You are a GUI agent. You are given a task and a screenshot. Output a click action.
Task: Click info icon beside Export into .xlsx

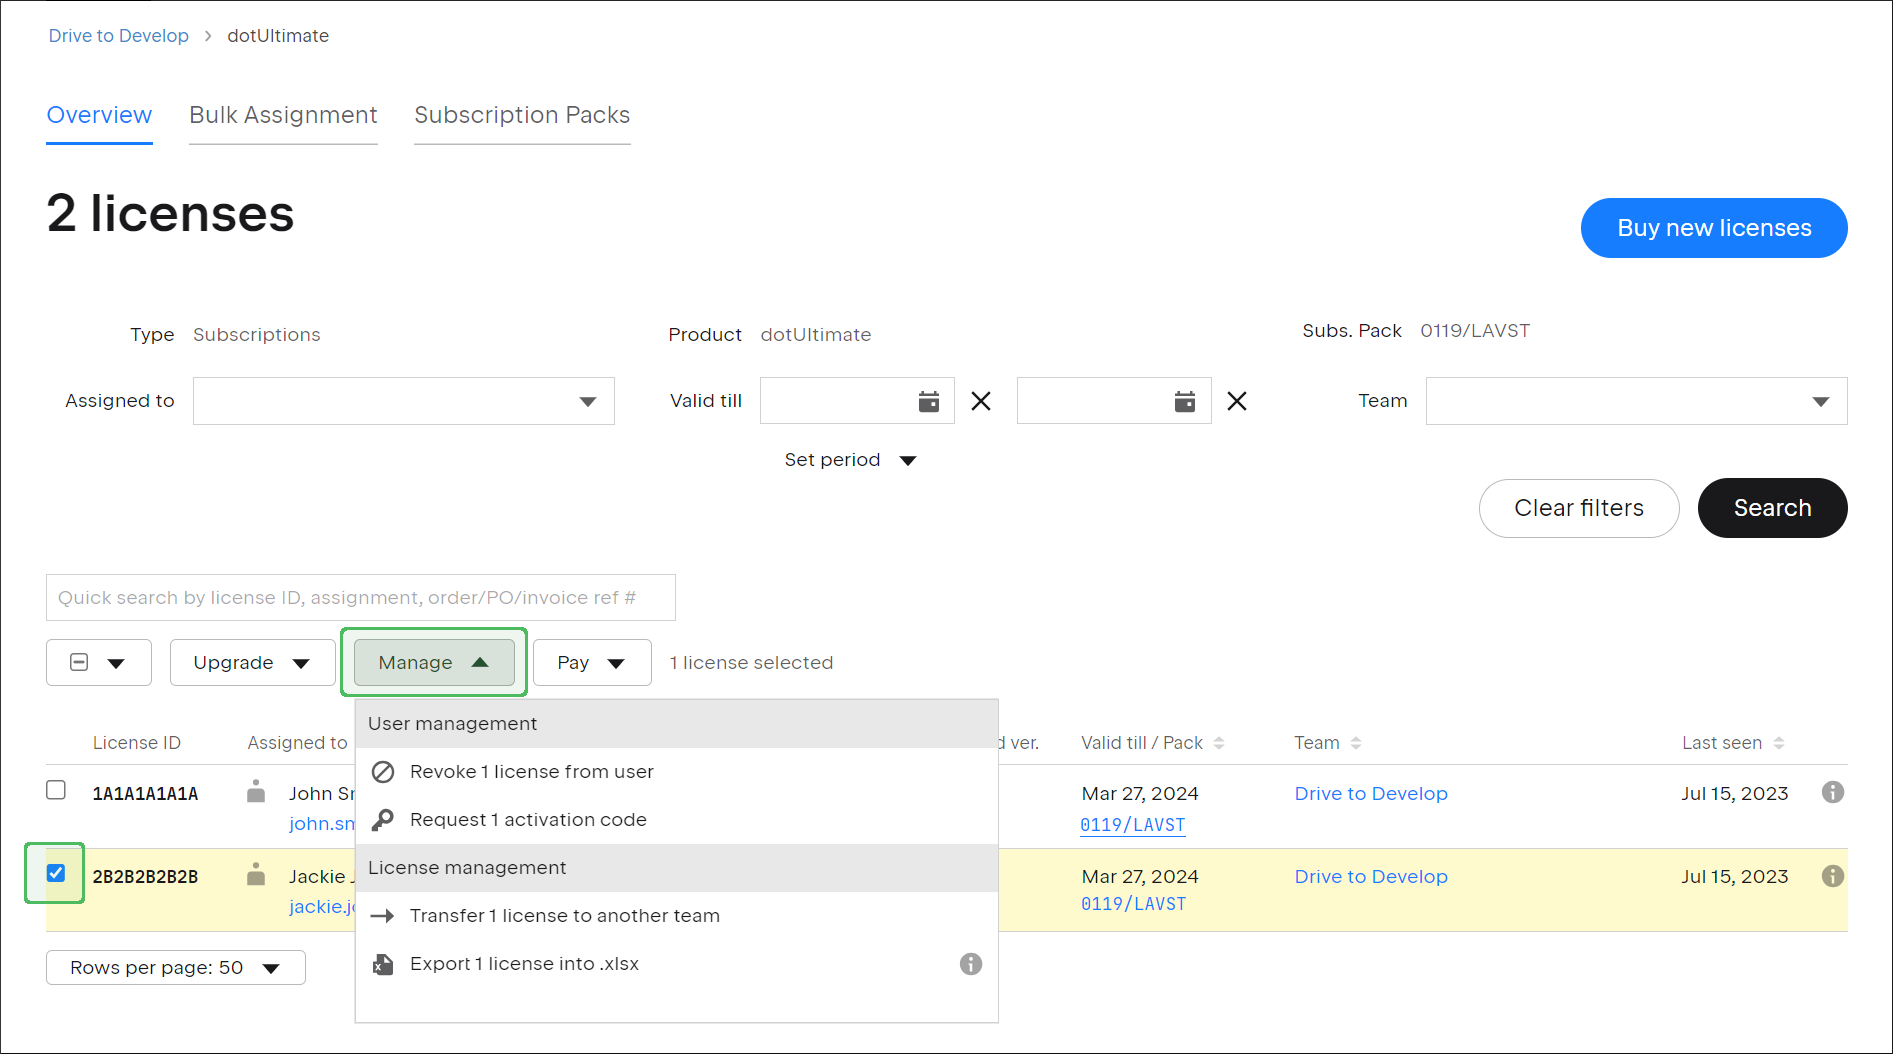(970, 964)
